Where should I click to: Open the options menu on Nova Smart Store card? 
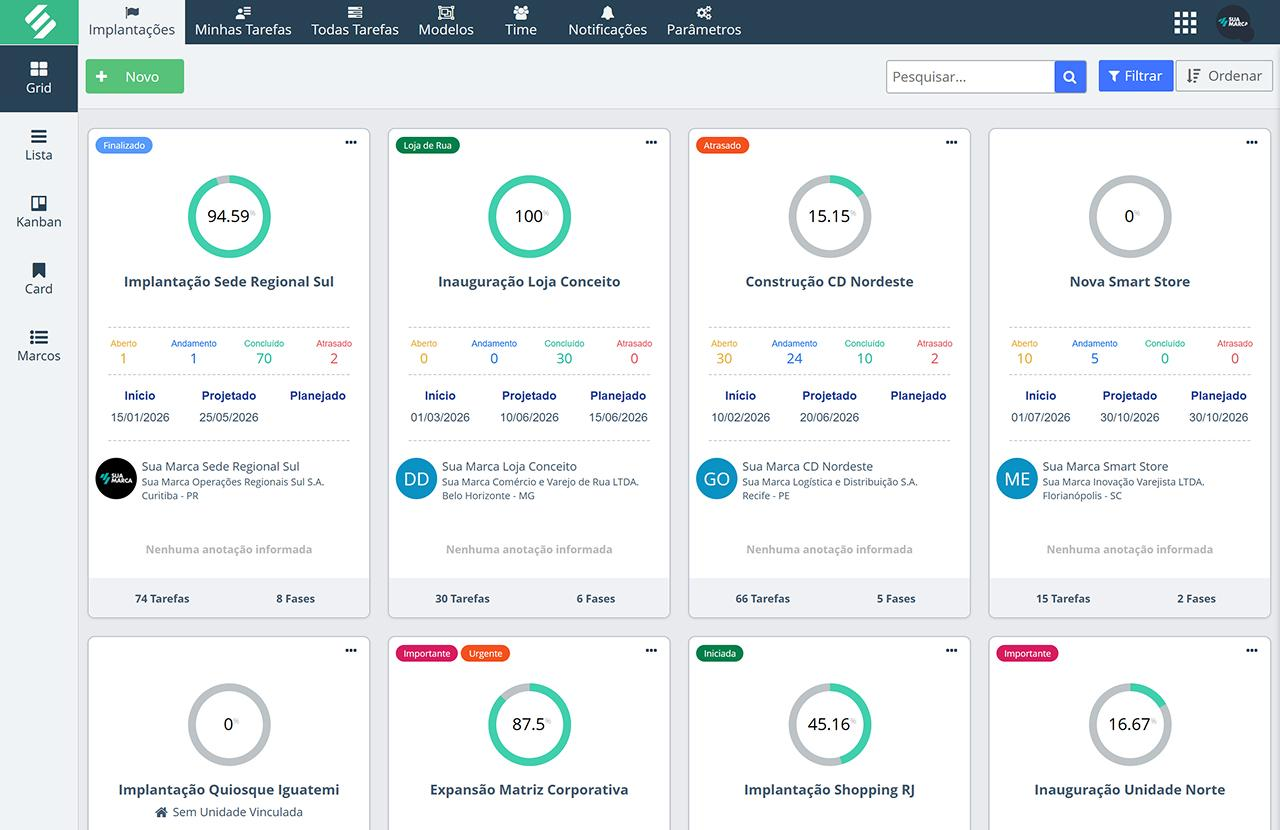(x=1251, y=143)
